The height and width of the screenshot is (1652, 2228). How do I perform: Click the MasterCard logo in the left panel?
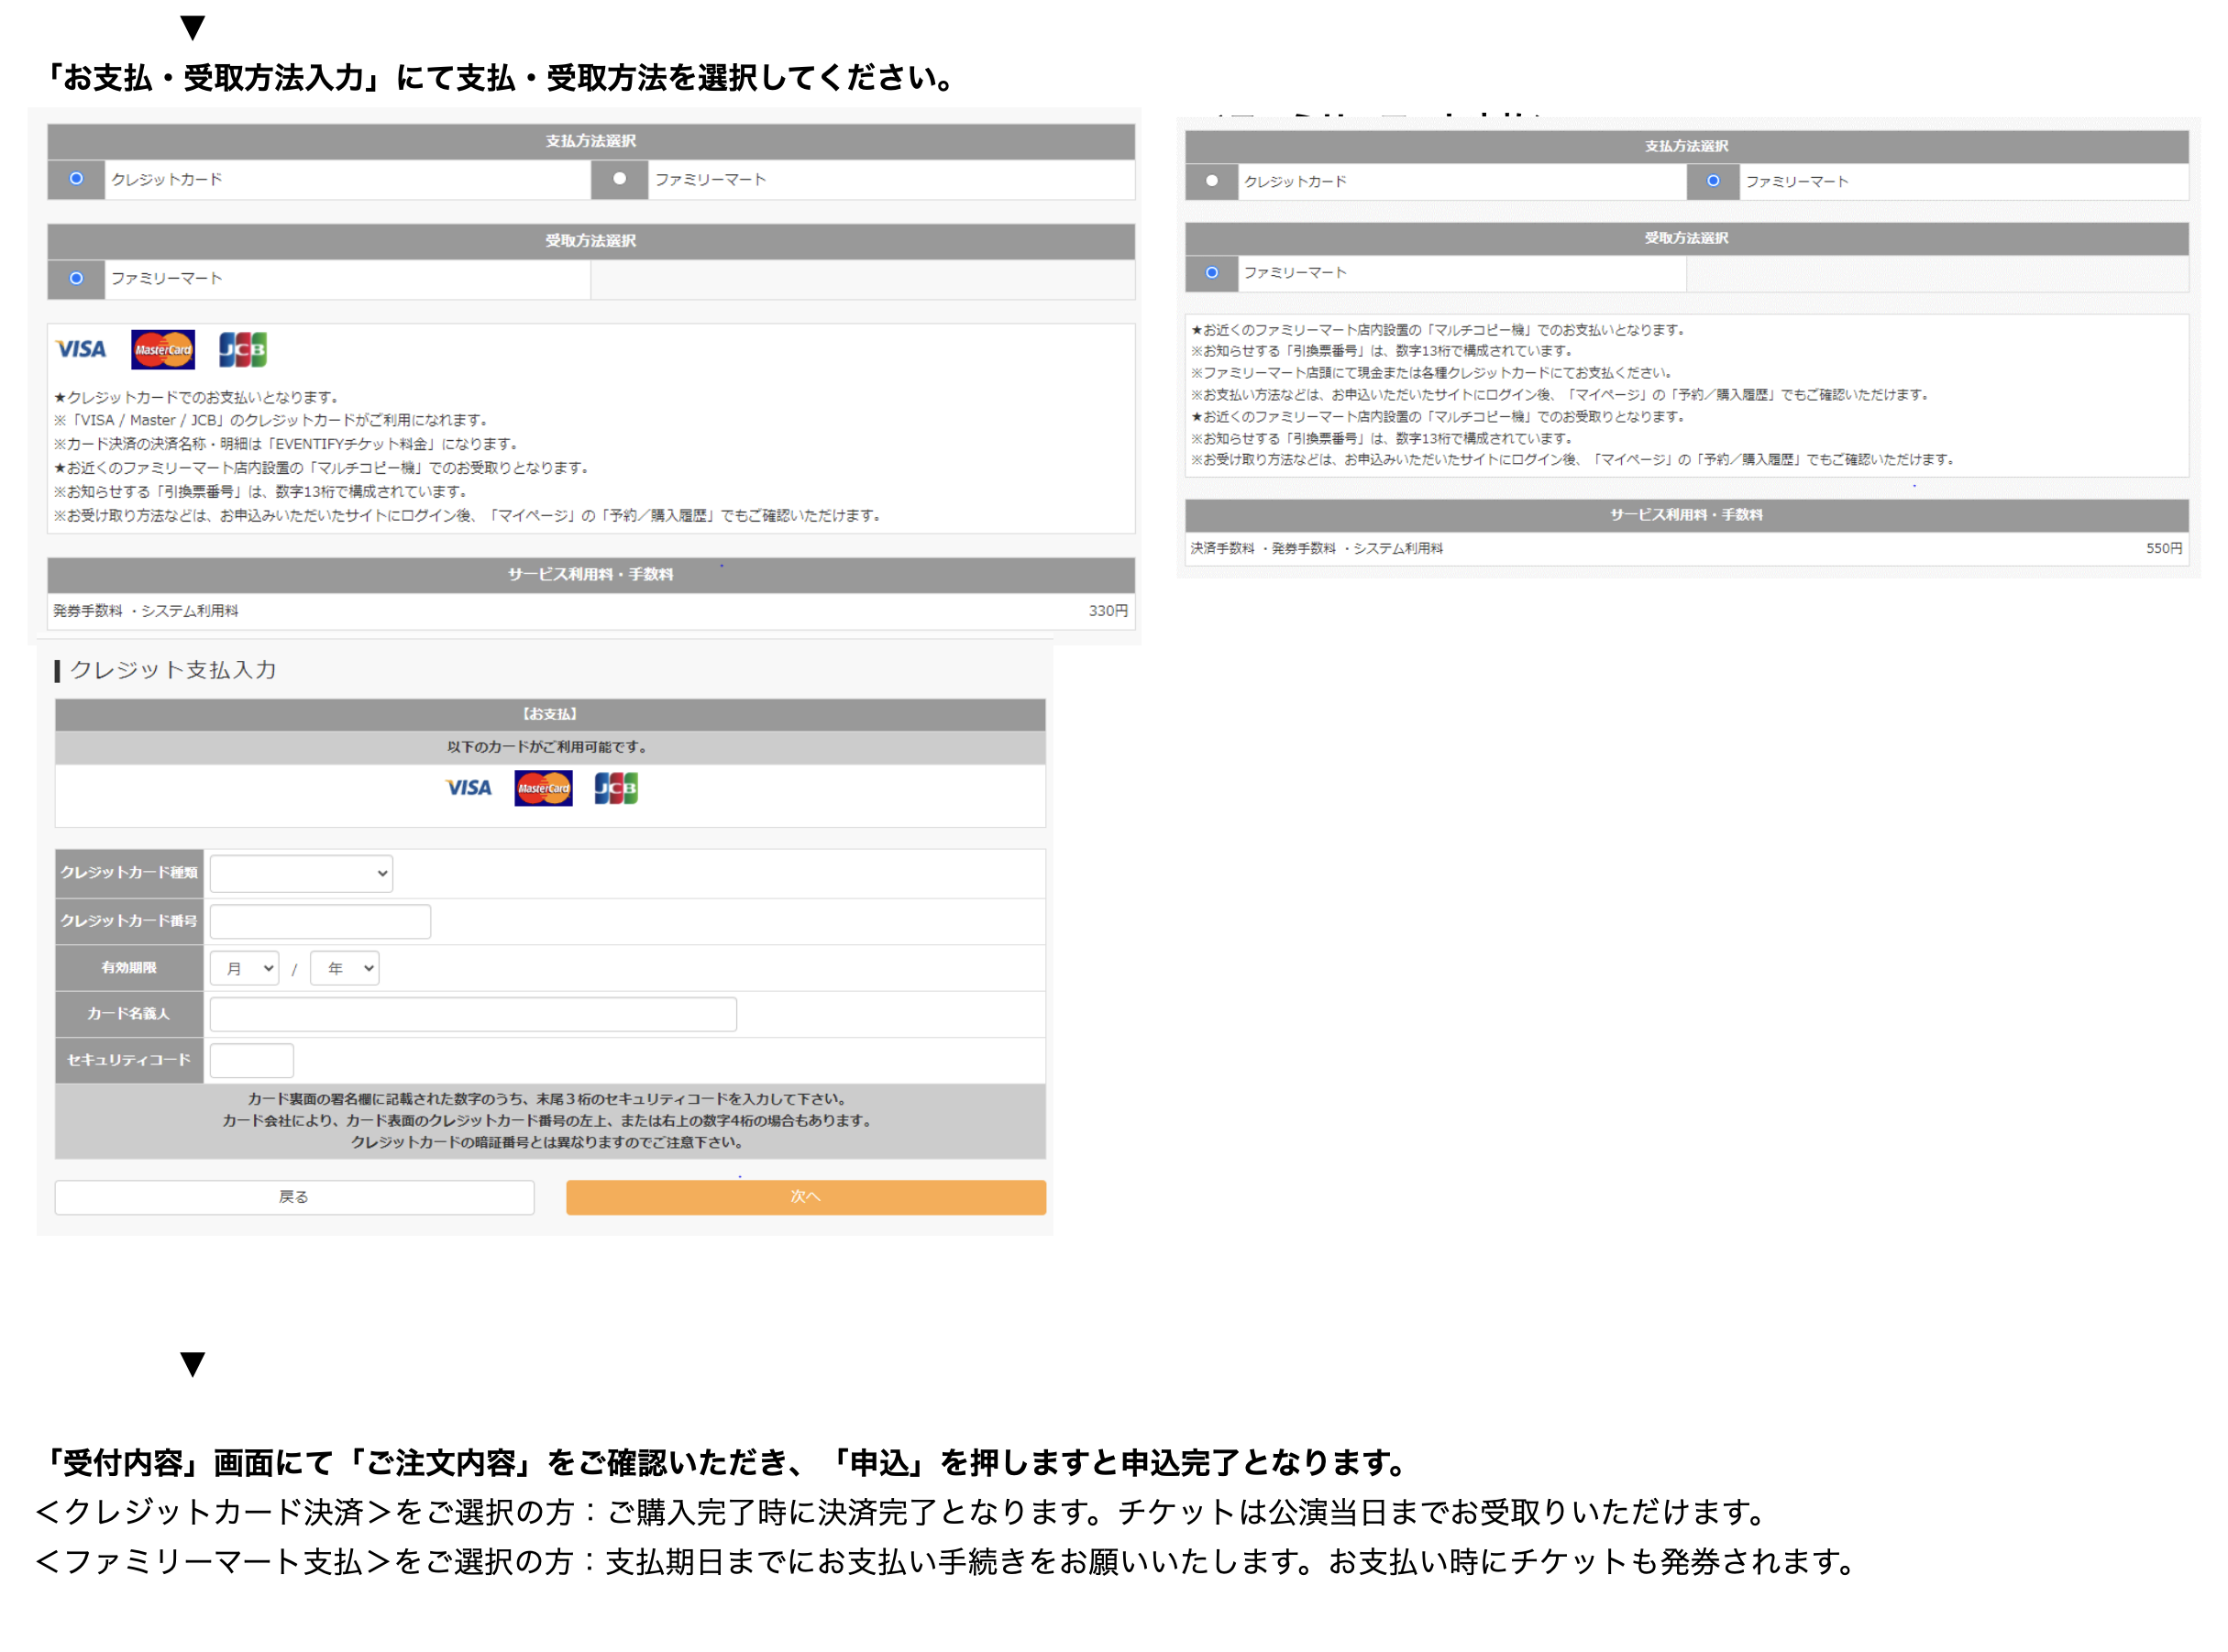click(x=163, y=350)
